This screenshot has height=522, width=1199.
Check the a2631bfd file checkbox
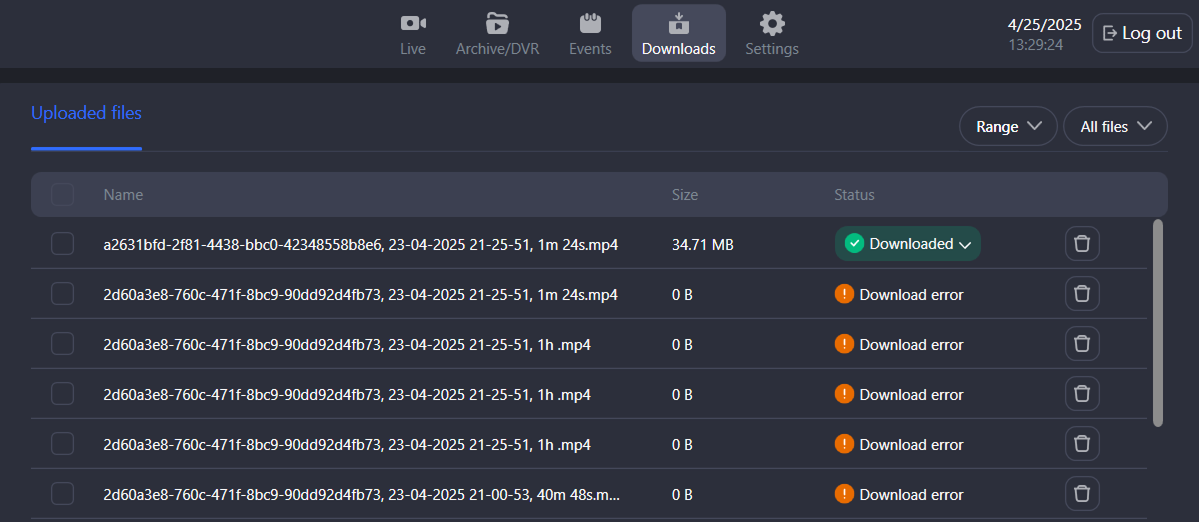pyautogui.click(x=63, y=244)
